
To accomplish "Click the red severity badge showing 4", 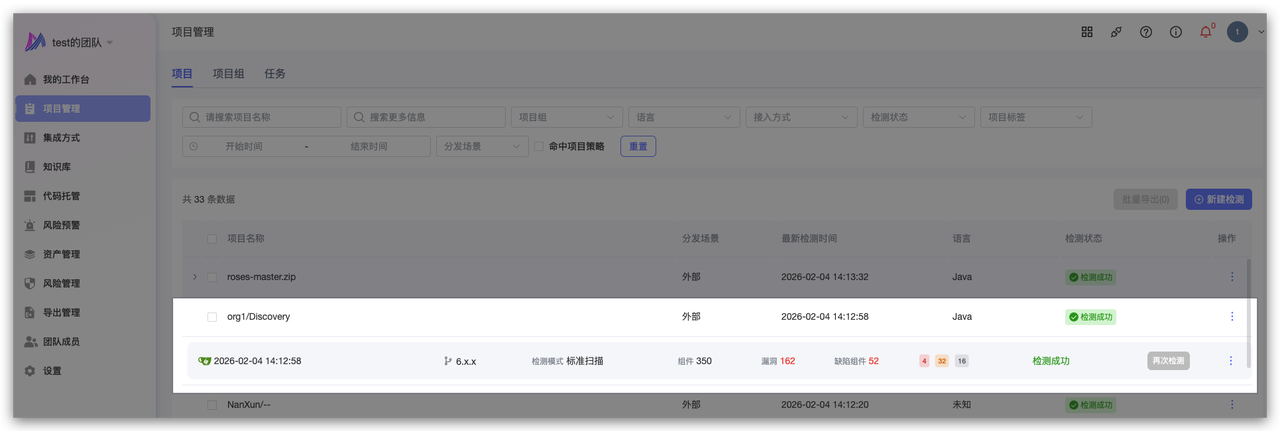I will (x=924, y=361).
